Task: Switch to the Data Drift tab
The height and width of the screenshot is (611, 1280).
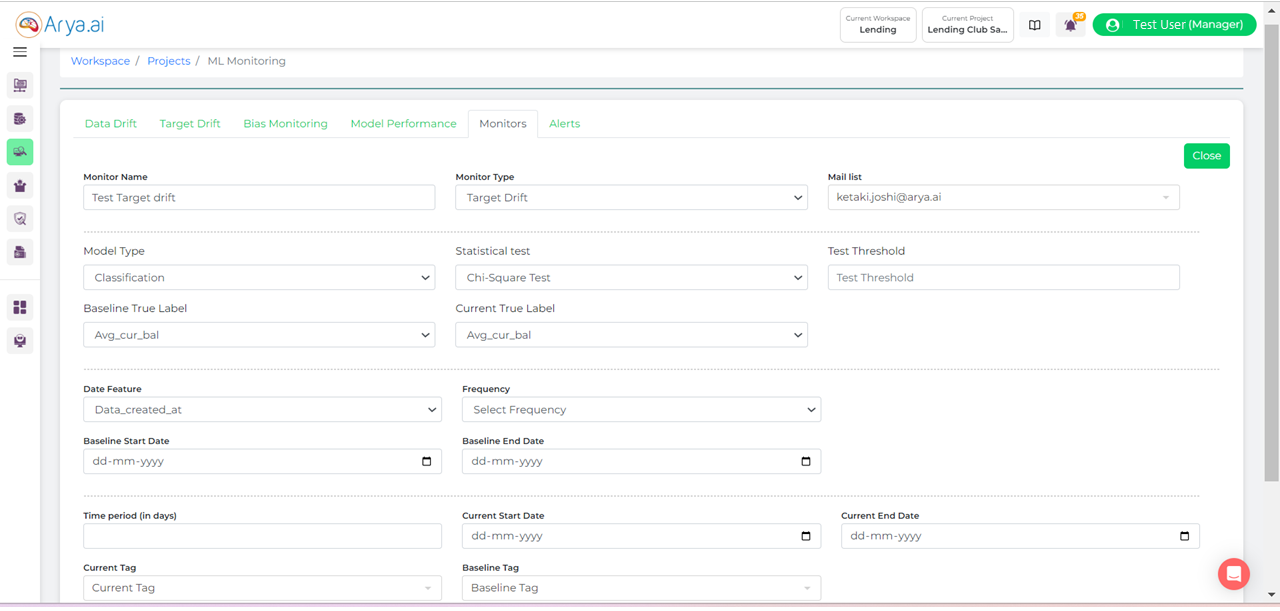Action: point(111,124)
